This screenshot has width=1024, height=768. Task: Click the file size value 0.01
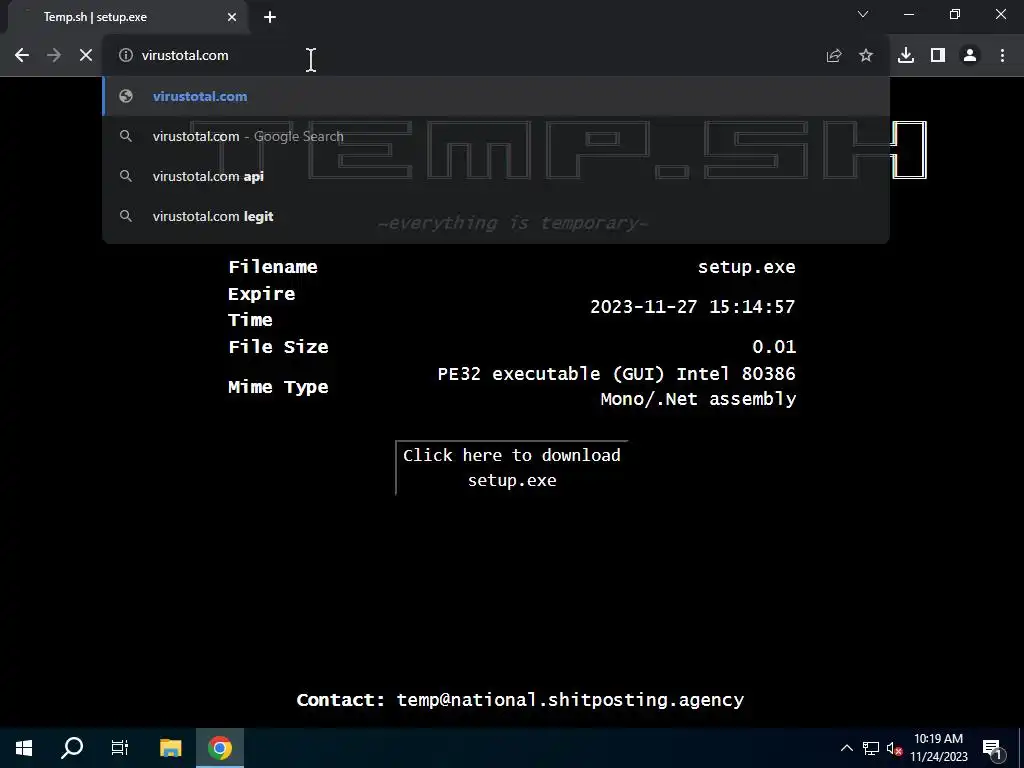click(x=774, y=347)
